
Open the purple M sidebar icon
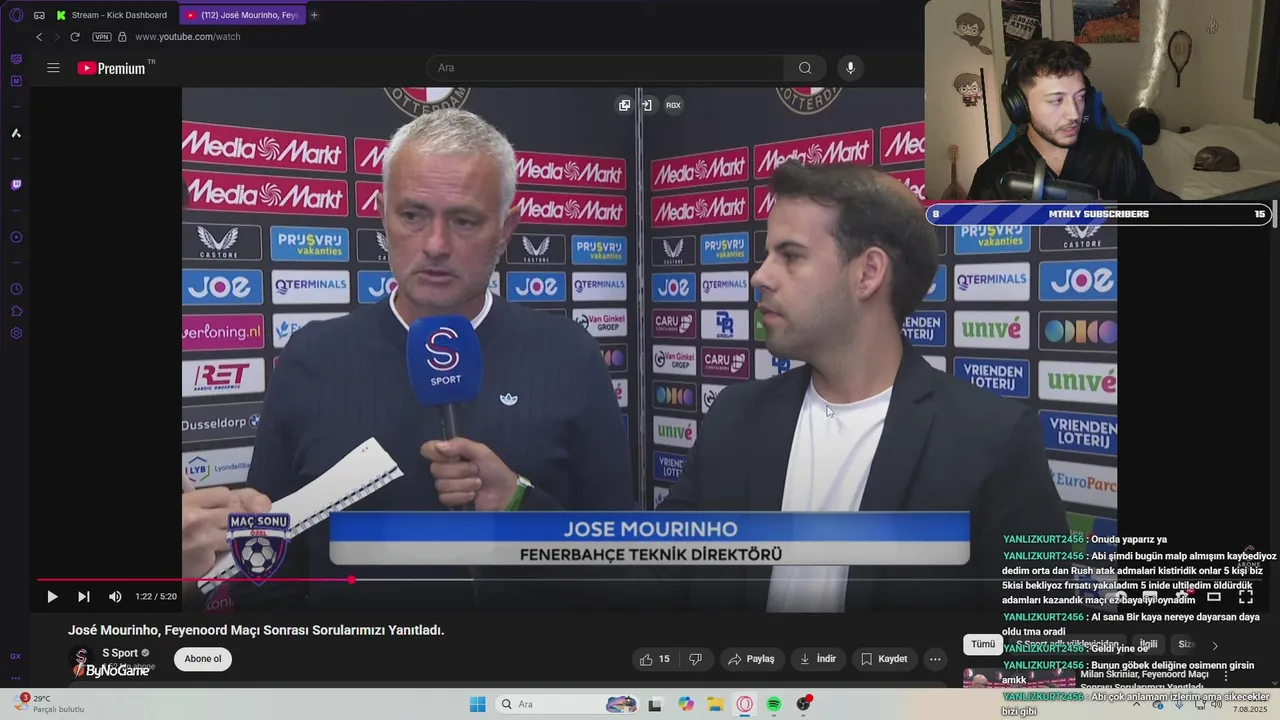[x=16, y=81]
